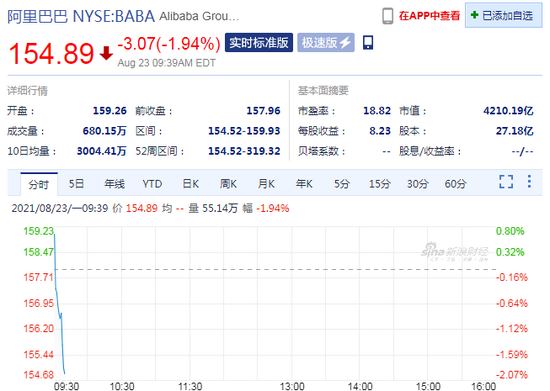Image resolution: width=550 pixels, height=391 pixels.
Task: Click the 区间 value 154.52-159.93
Action: click(x=244, y=131)
